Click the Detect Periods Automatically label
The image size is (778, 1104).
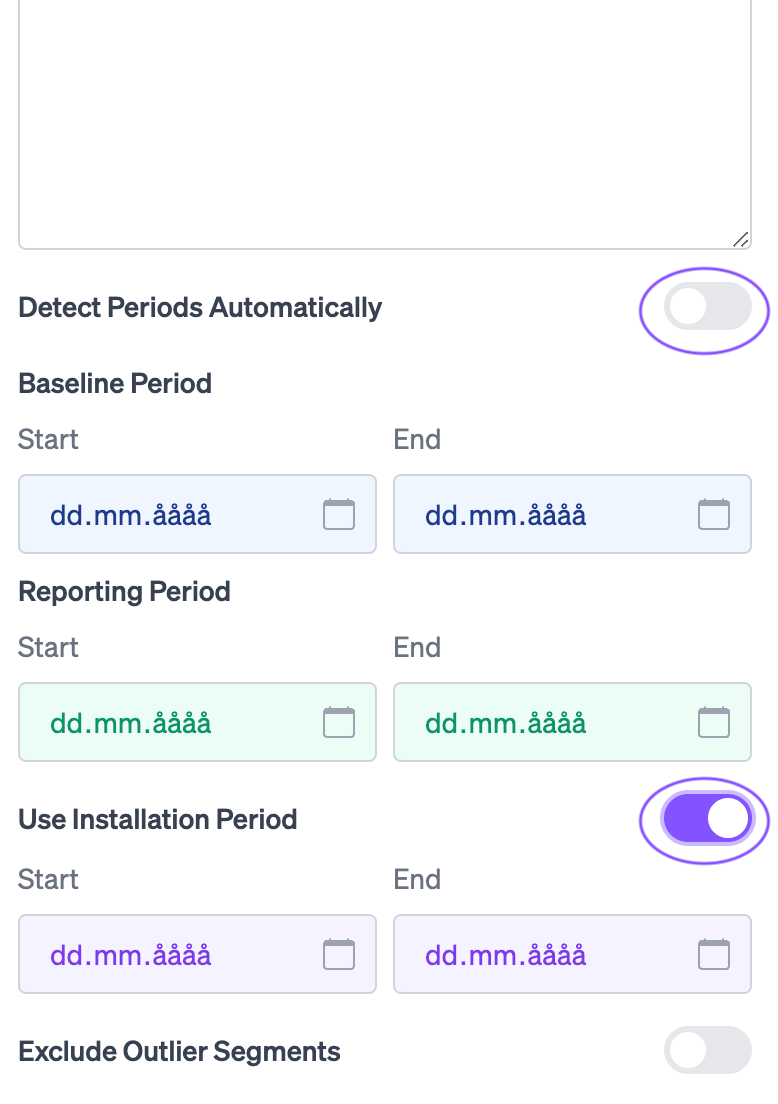(x=200, y=307)
